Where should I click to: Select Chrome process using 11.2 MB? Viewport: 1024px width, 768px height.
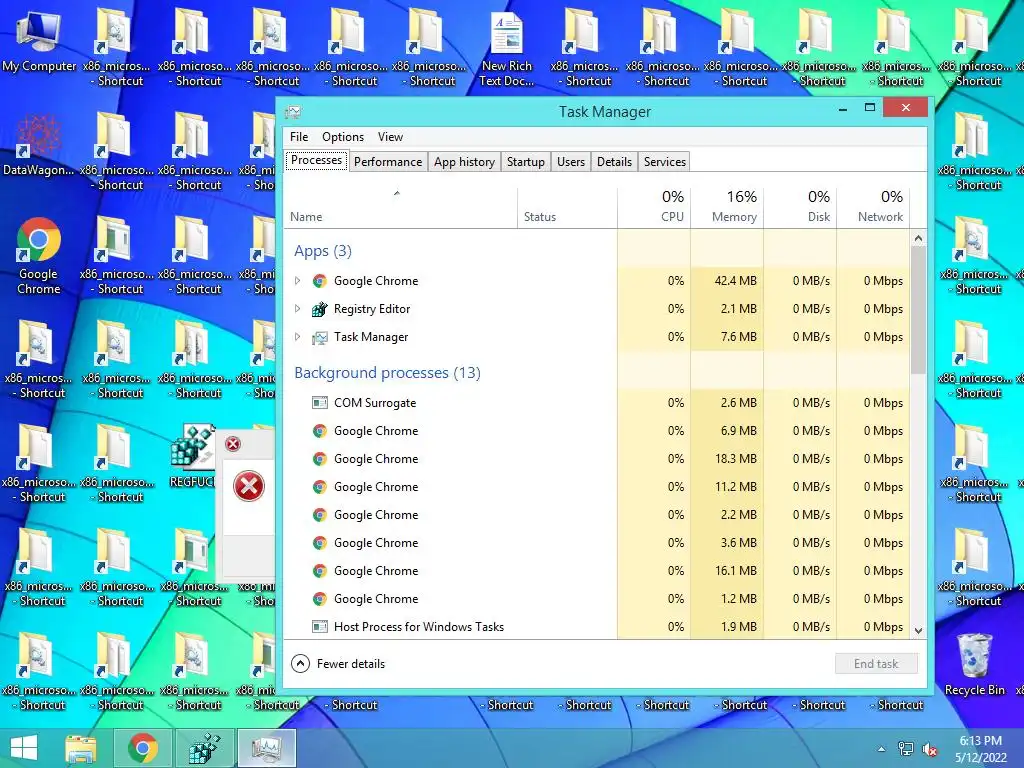597,487
